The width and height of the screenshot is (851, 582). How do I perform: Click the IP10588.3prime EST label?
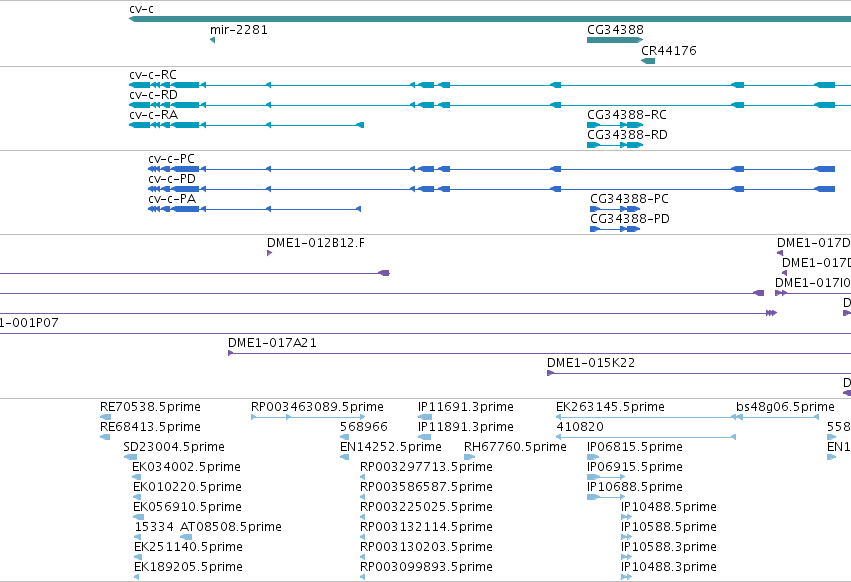(x=669, y=547)
